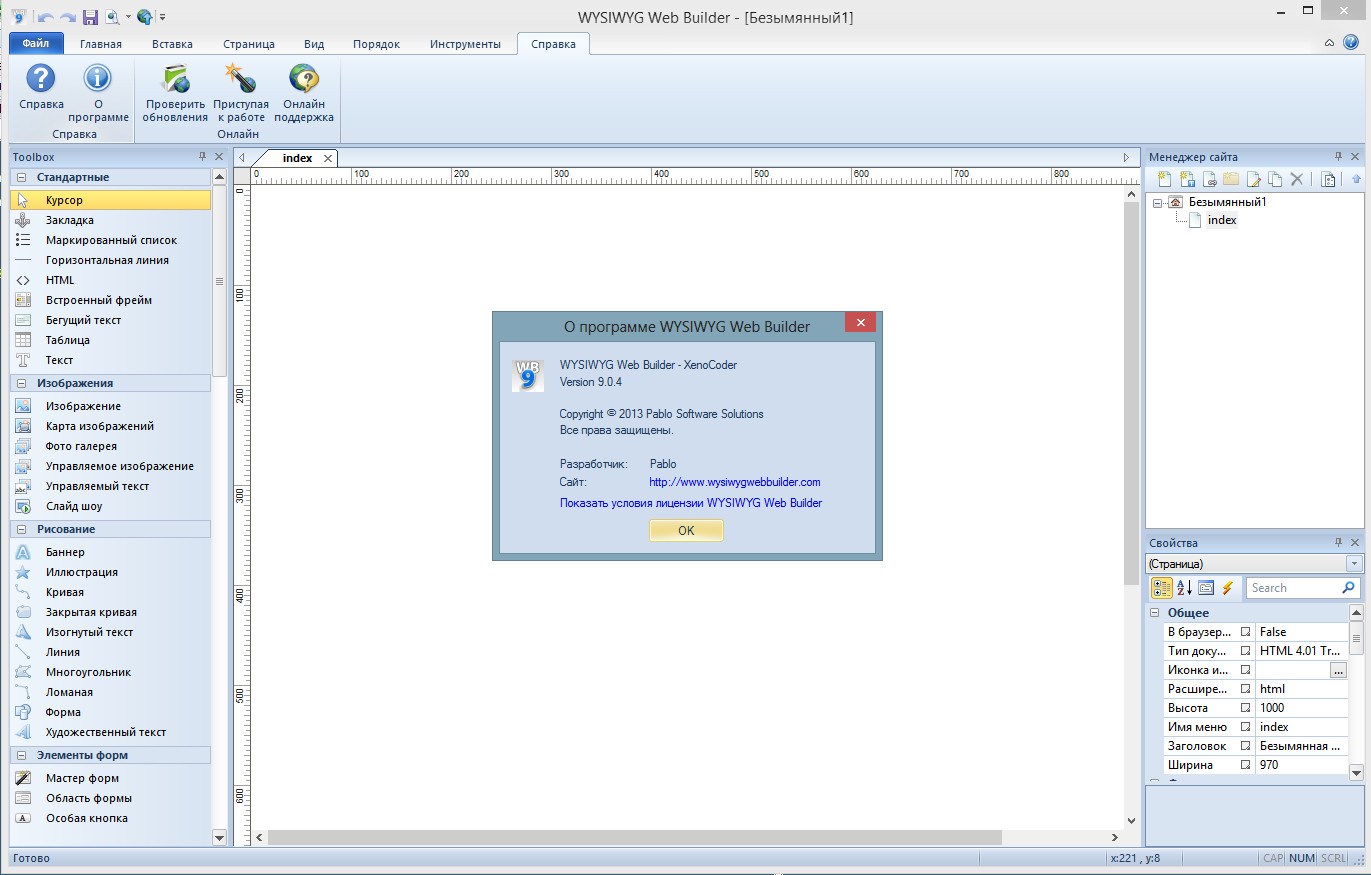Delete the page with the X icon in Site Manager toolbar
This screenshot has height=875, width=1371.
1297,179
